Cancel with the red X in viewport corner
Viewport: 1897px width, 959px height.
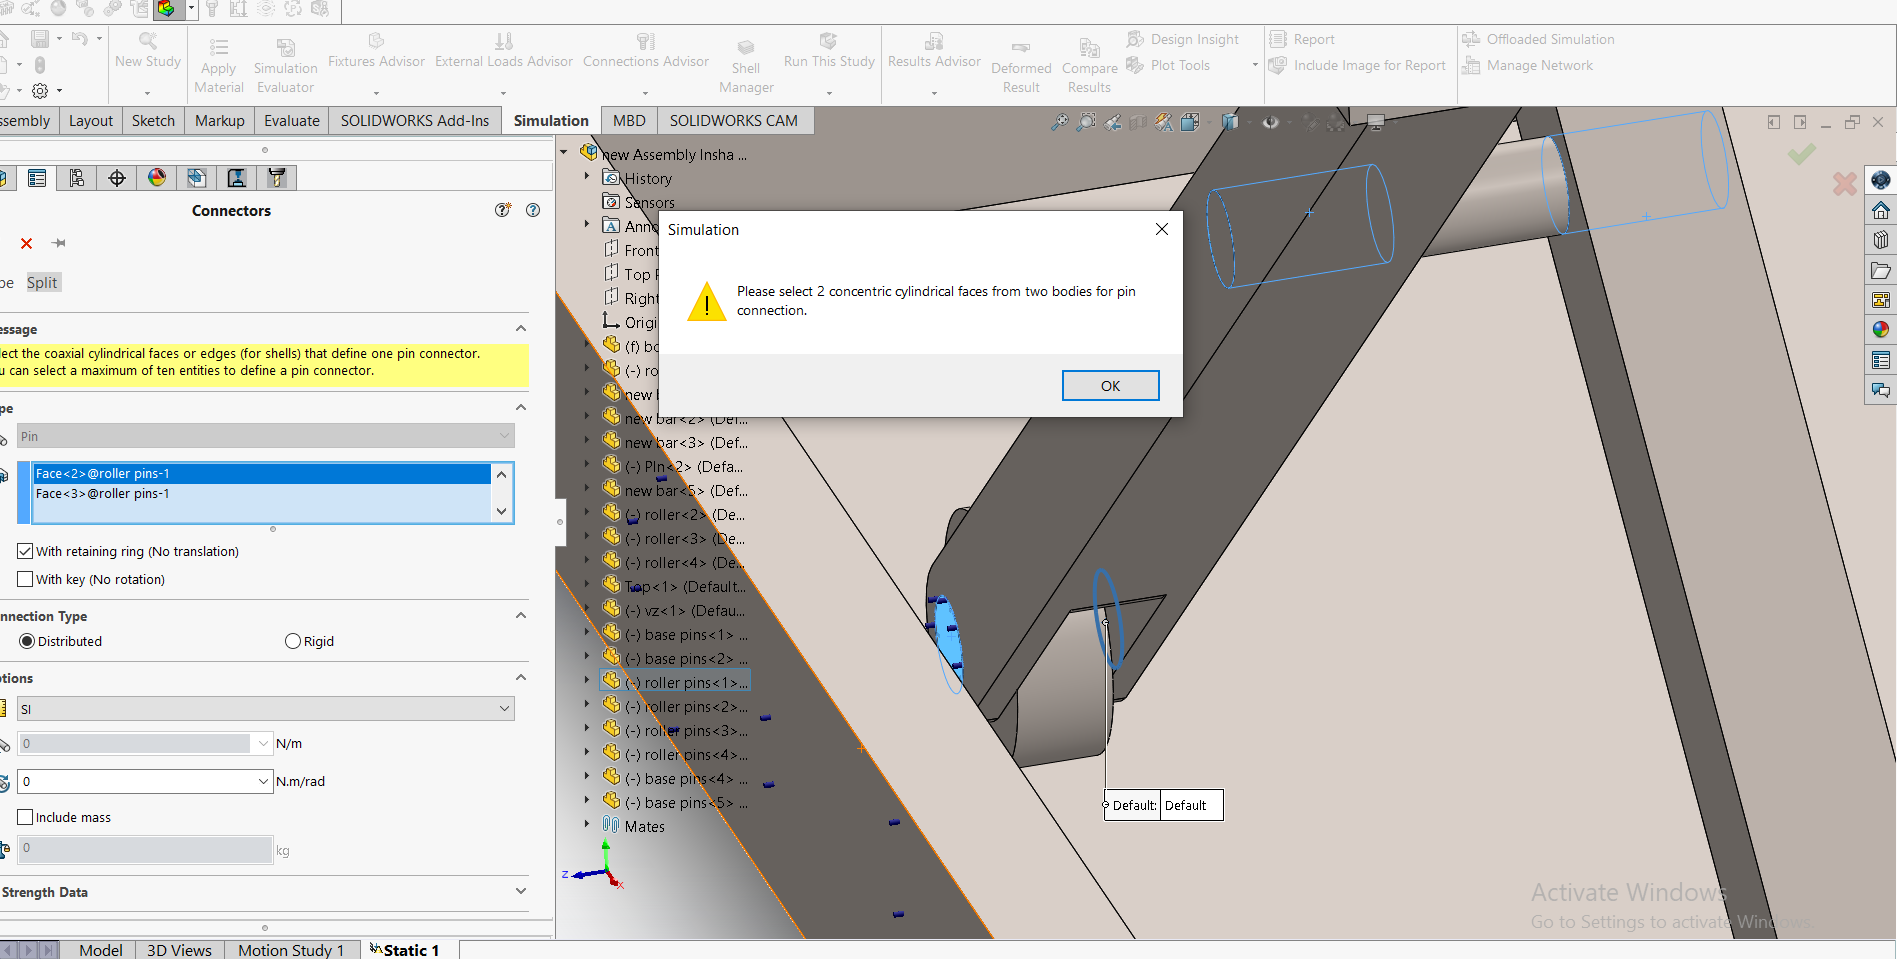[x=1845, y=183]
